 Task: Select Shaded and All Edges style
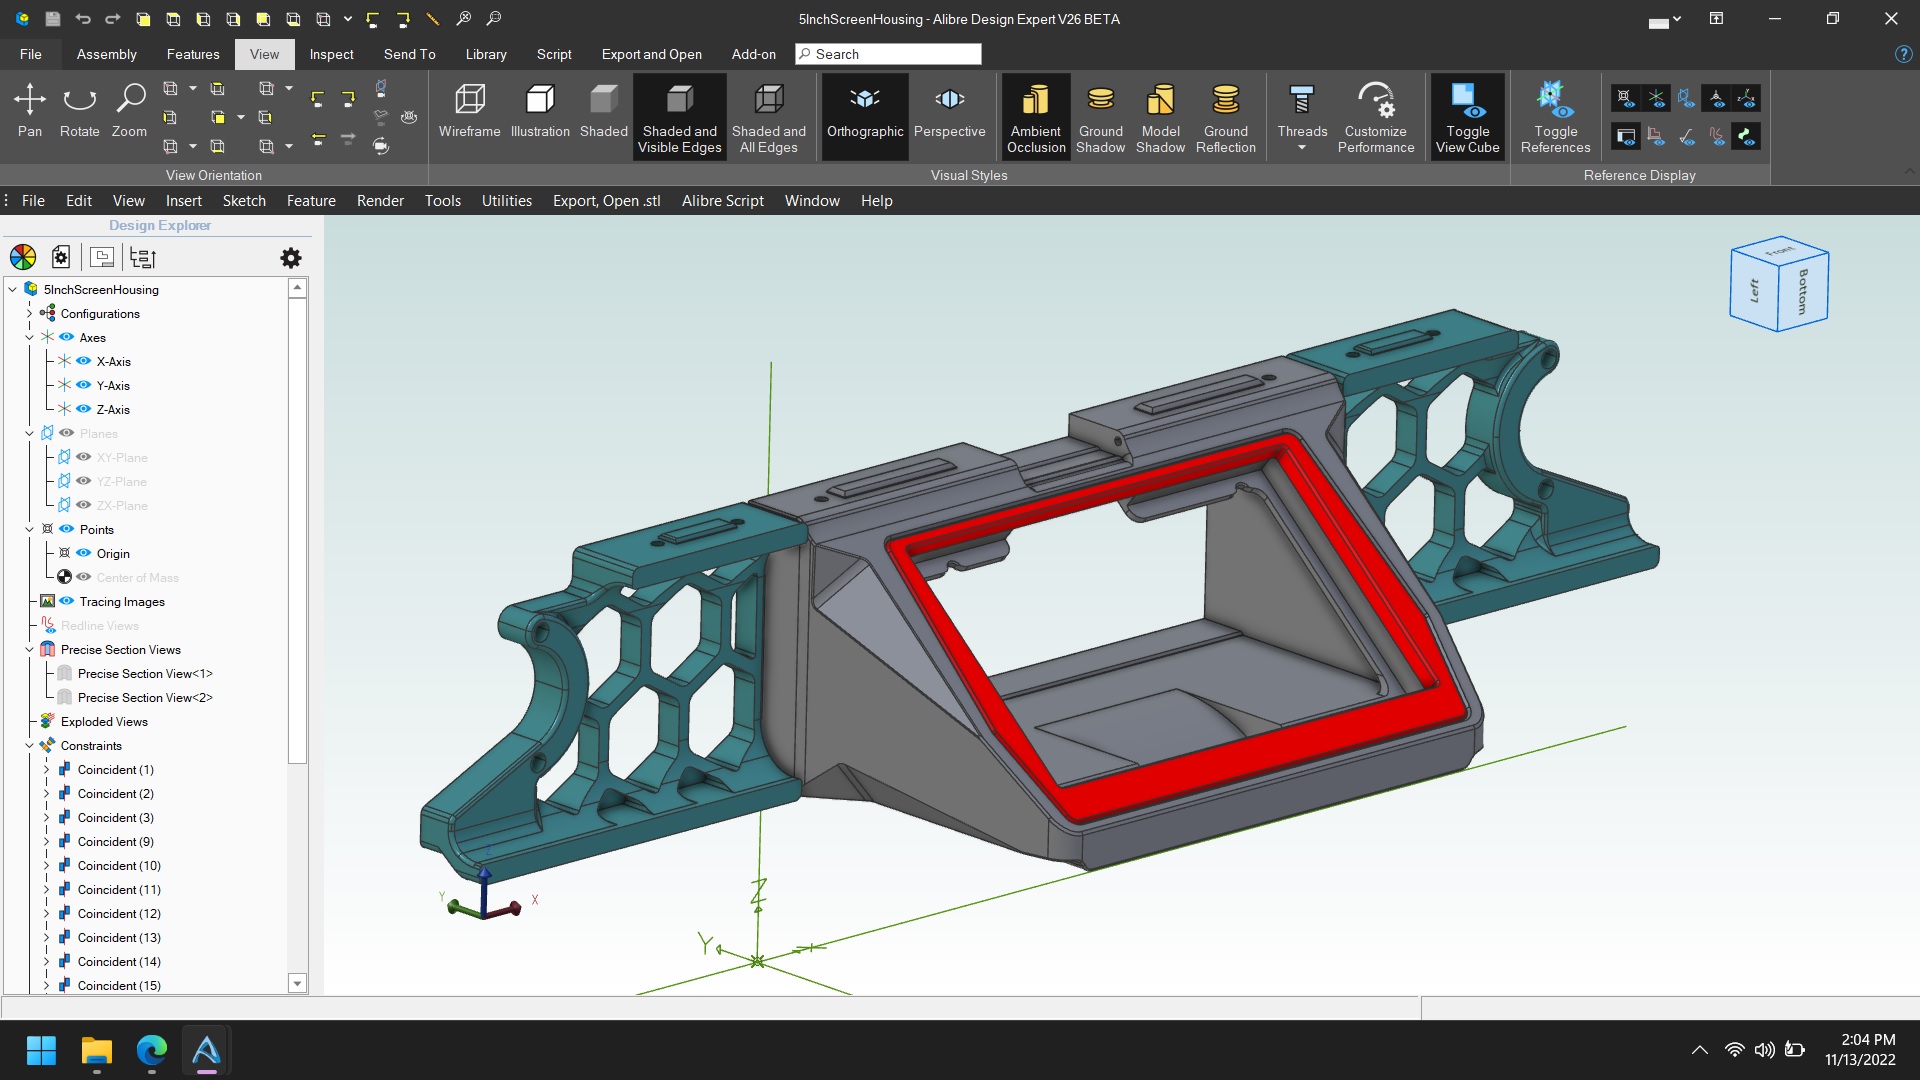point(769,117)
